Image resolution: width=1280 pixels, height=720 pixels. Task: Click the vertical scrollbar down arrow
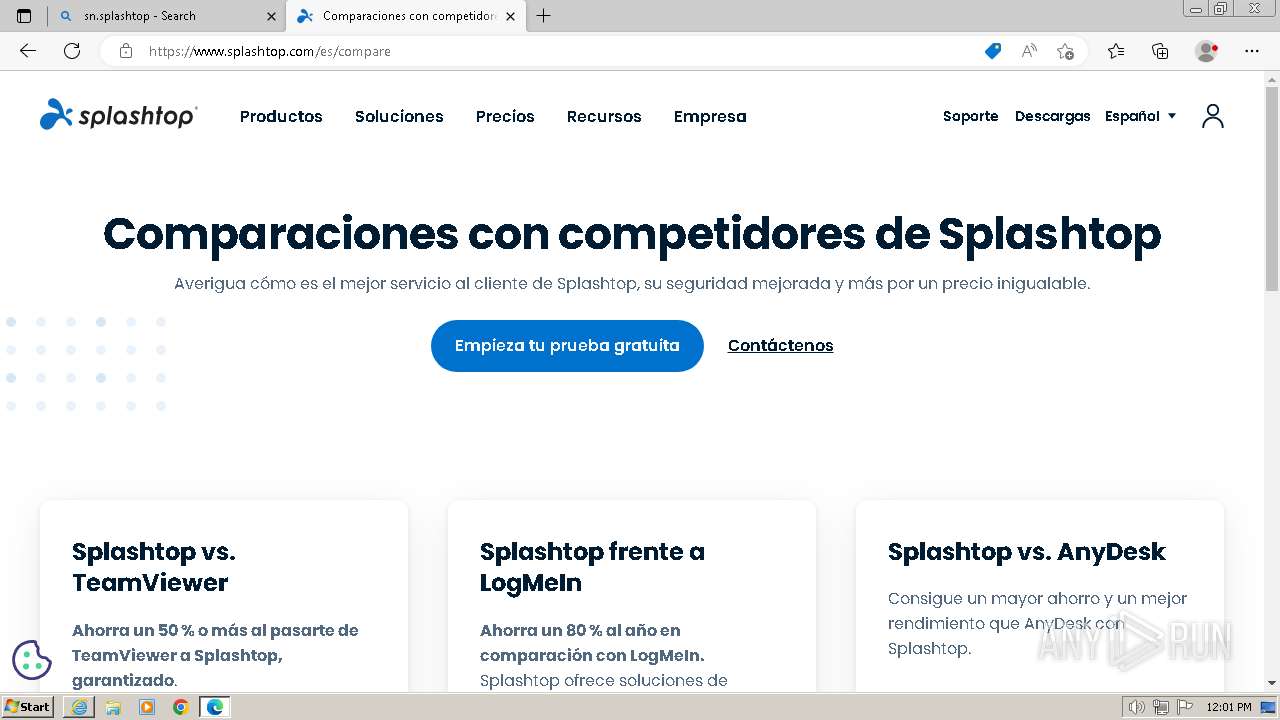click(1272, 683)
